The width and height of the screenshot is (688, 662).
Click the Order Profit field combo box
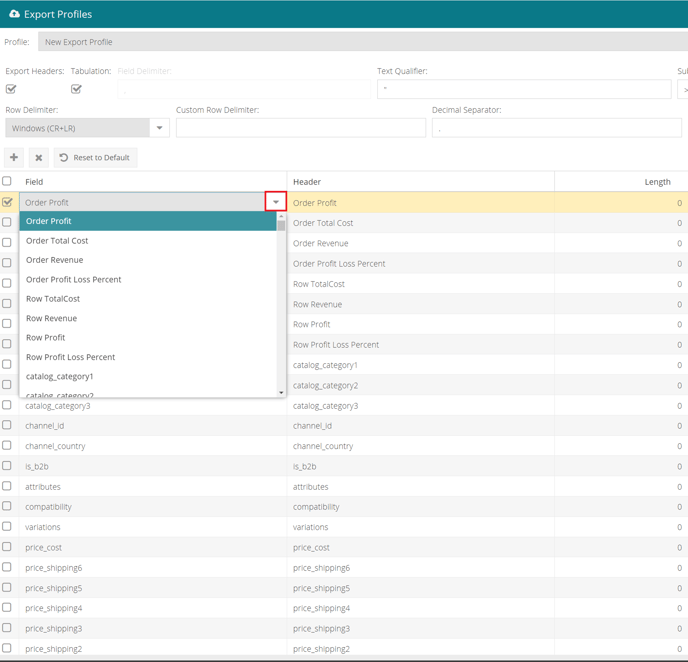click(142, 202)
